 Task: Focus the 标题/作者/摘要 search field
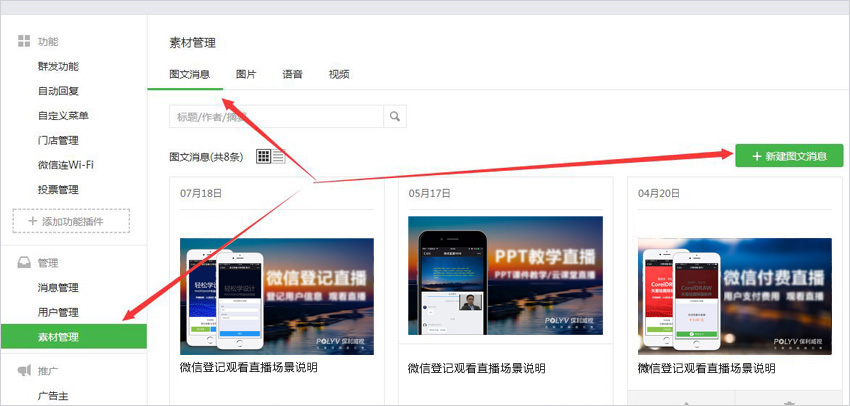(x=275, y=117)
